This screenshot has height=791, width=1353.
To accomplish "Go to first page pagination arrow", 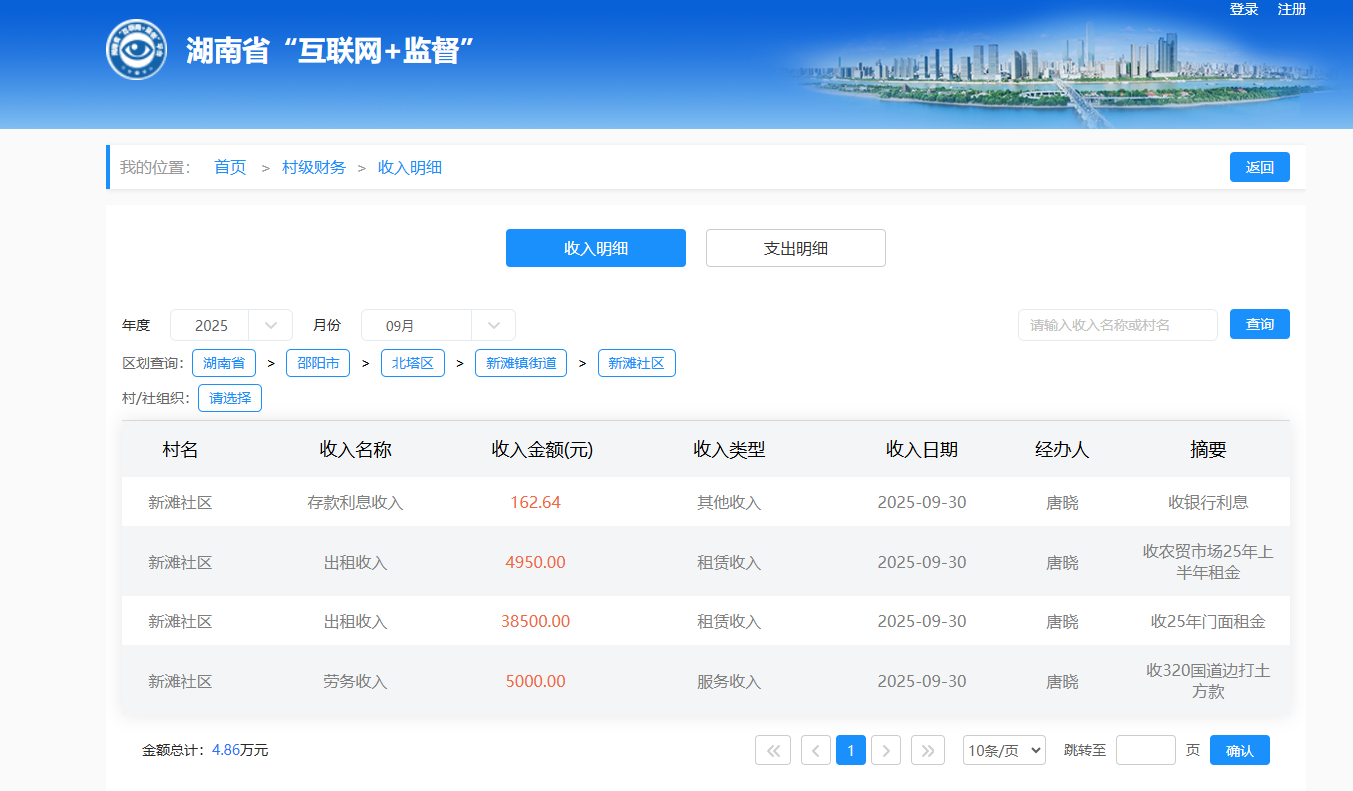I will click(x=773, y=750).
